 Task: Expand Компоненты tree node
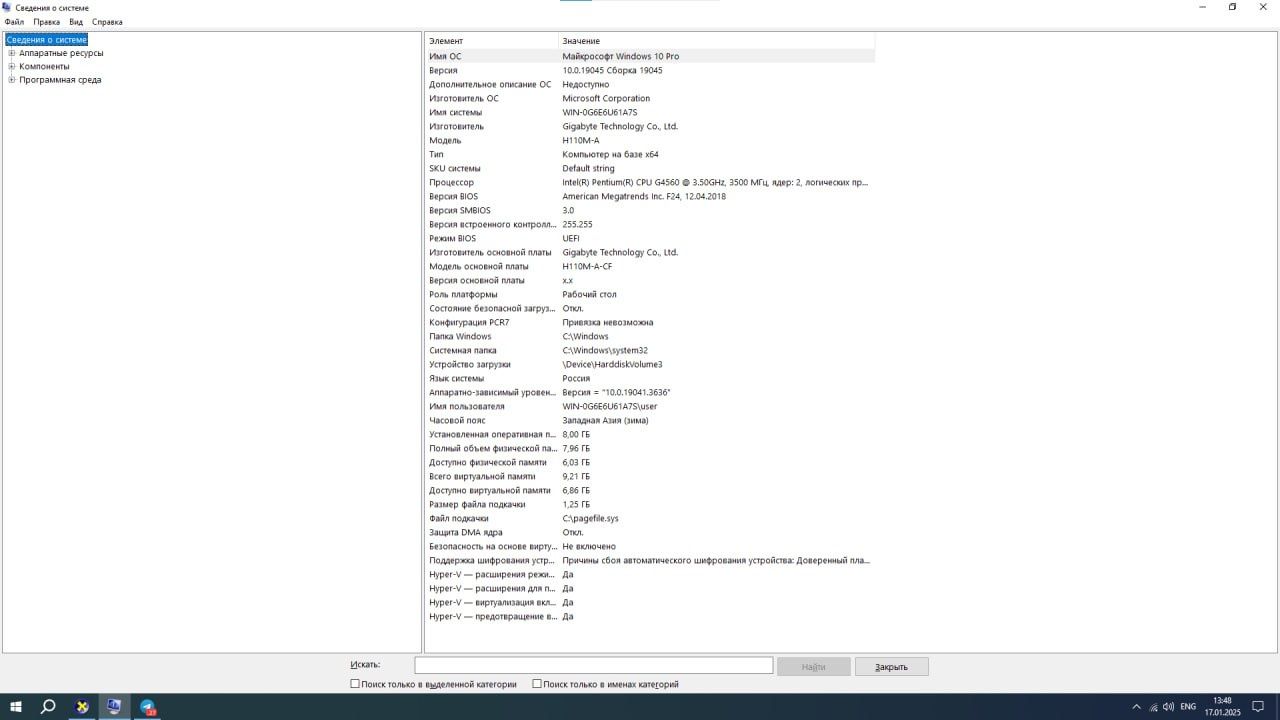pyautogui.click(x=12, y=66)
